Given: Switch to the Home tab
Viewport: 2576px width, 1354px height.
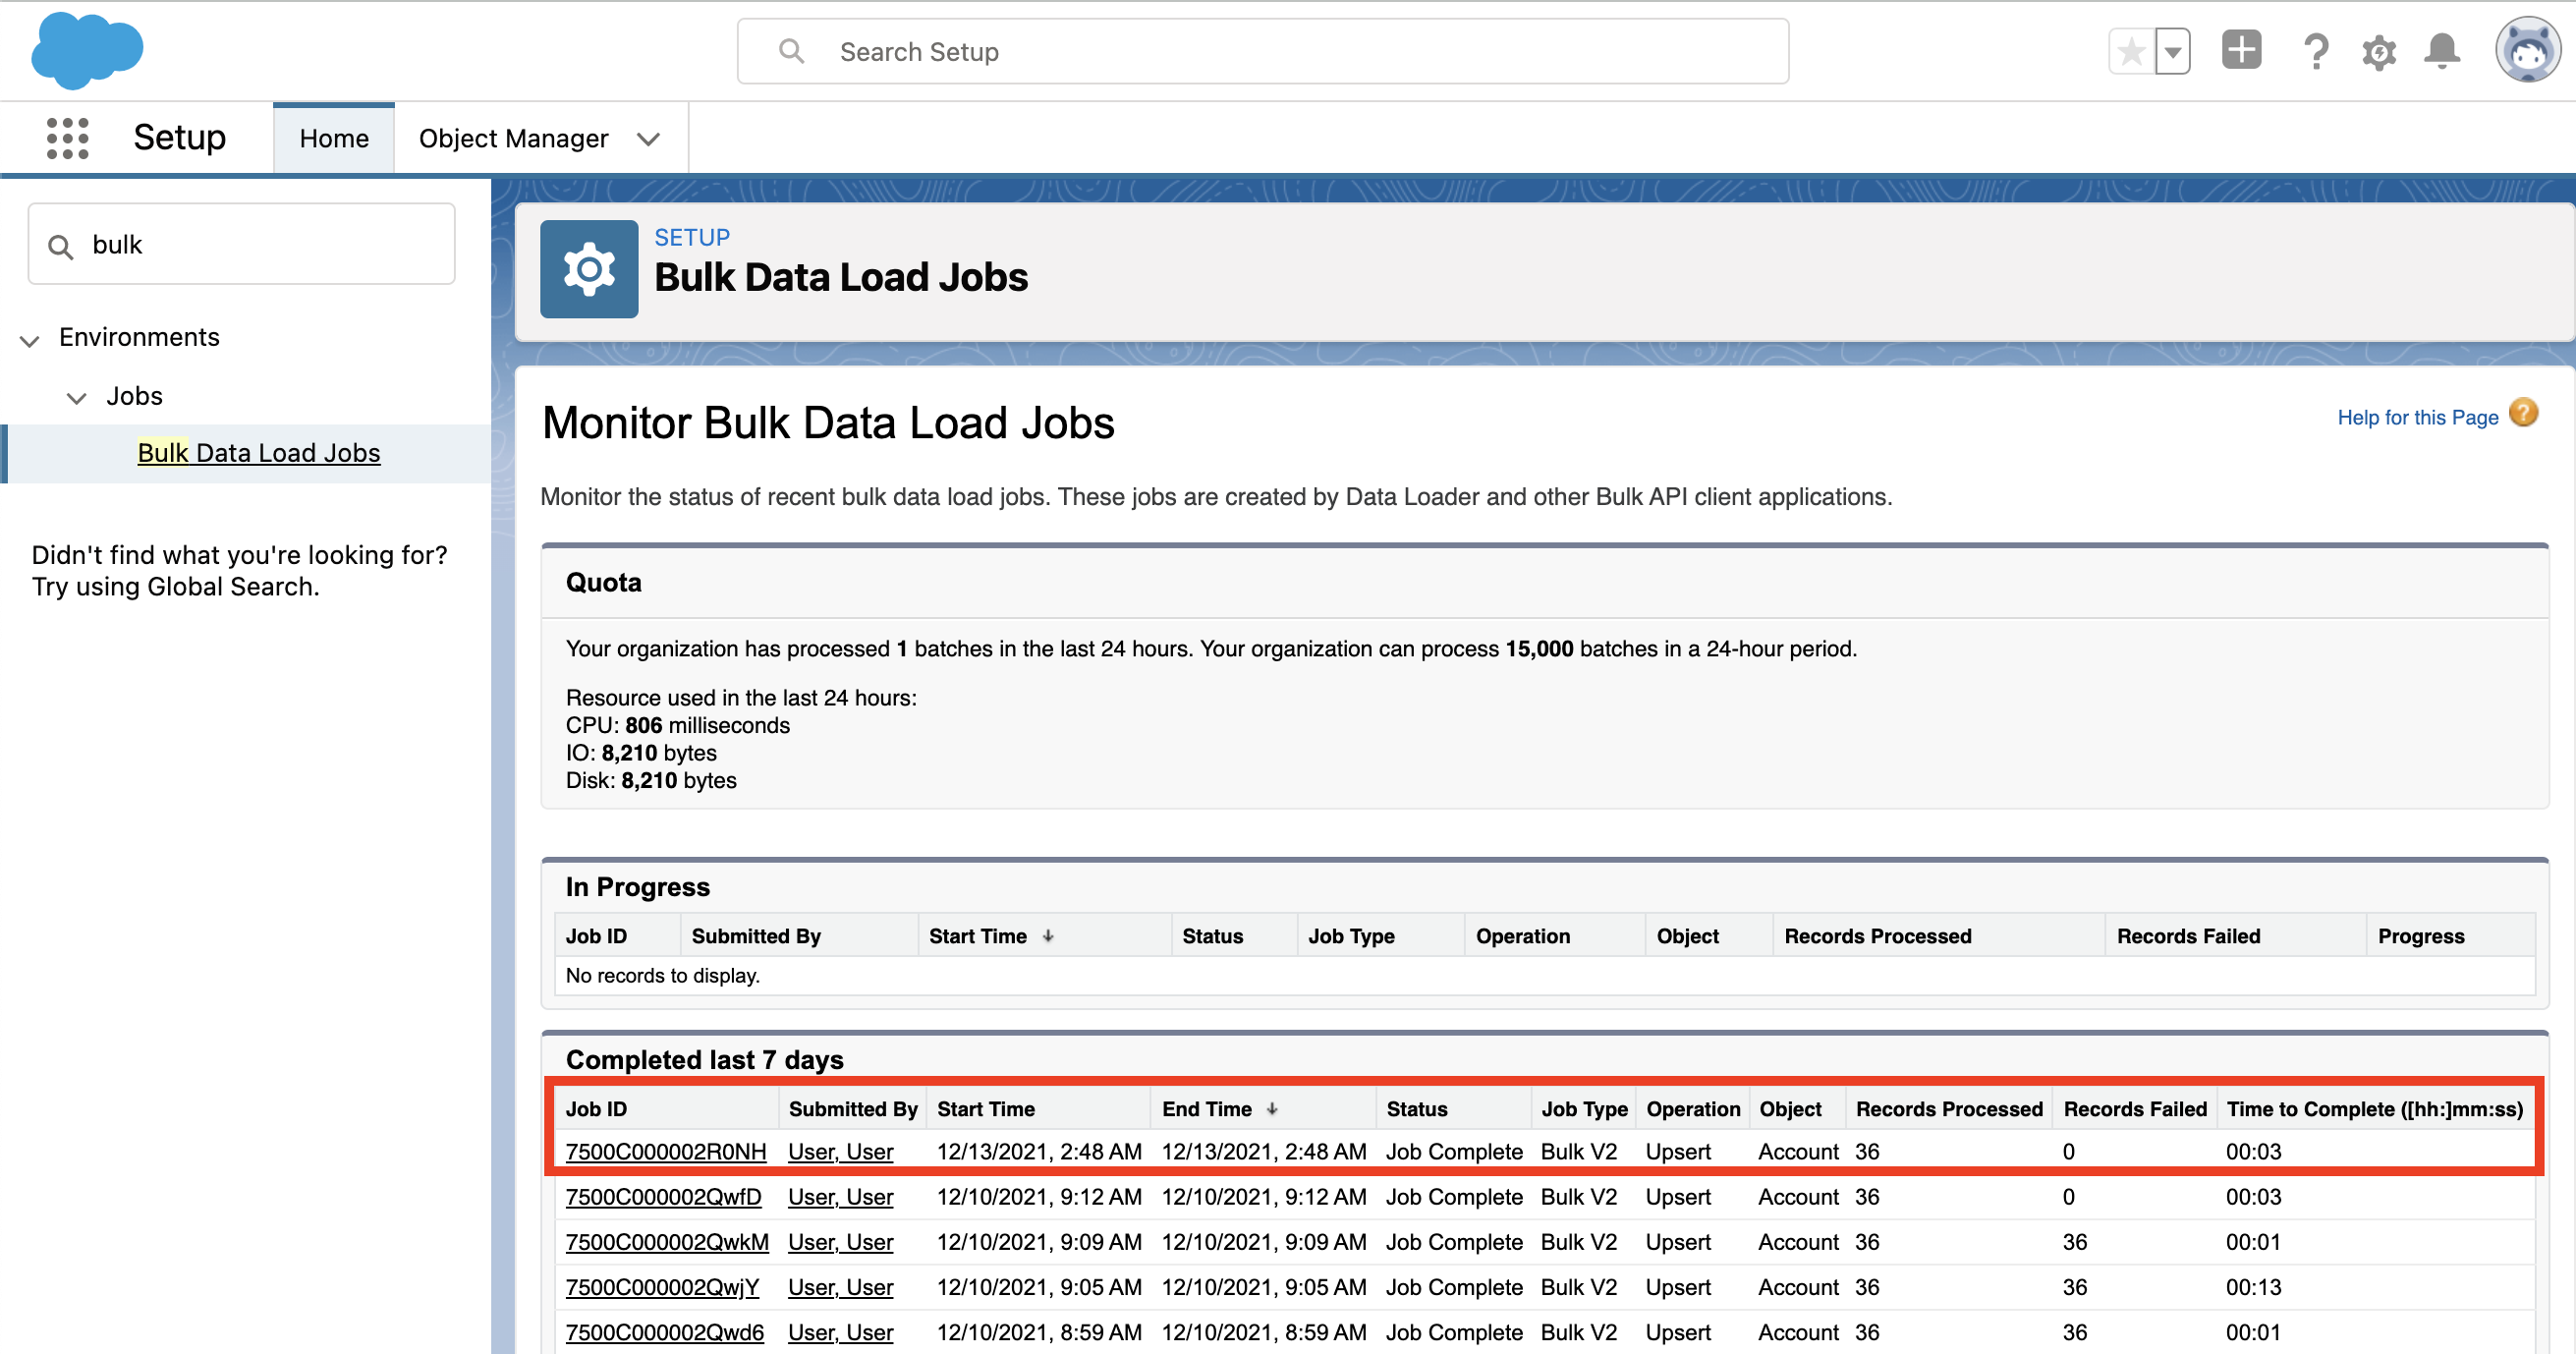Looking at the screenshot, I should tap(333, 138).
